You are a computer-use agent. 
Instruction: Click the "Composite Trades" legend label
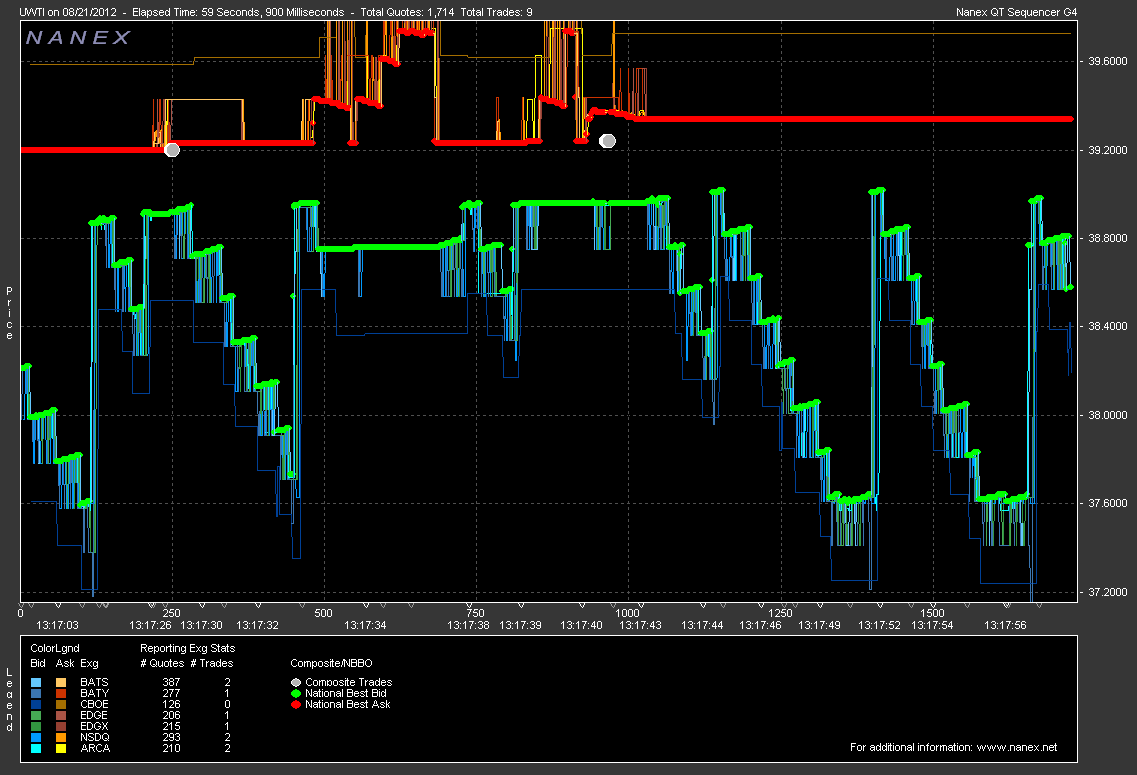pyautogui.click(x=349, y=682)
